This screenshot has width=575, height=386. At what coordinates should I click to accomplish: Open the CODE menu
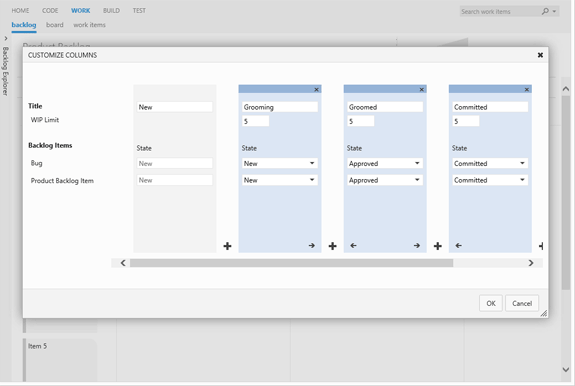pyautogui.click(x=50, y=11)
